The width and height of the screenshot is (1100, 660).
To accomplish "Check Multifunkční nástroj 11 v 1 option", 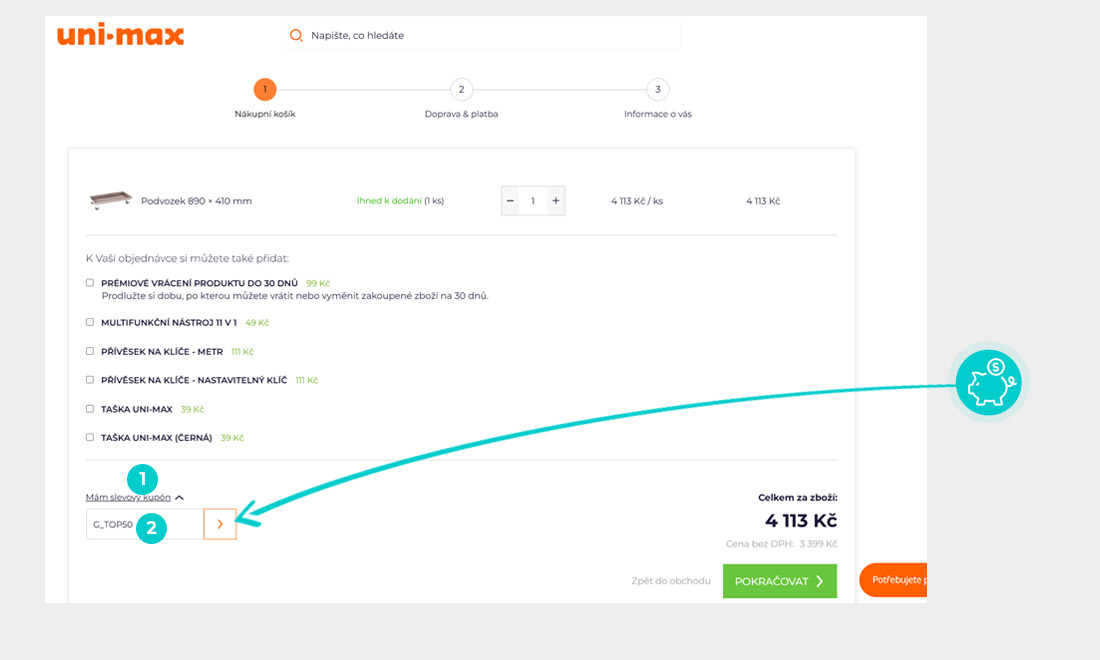I will click(90, 322).
